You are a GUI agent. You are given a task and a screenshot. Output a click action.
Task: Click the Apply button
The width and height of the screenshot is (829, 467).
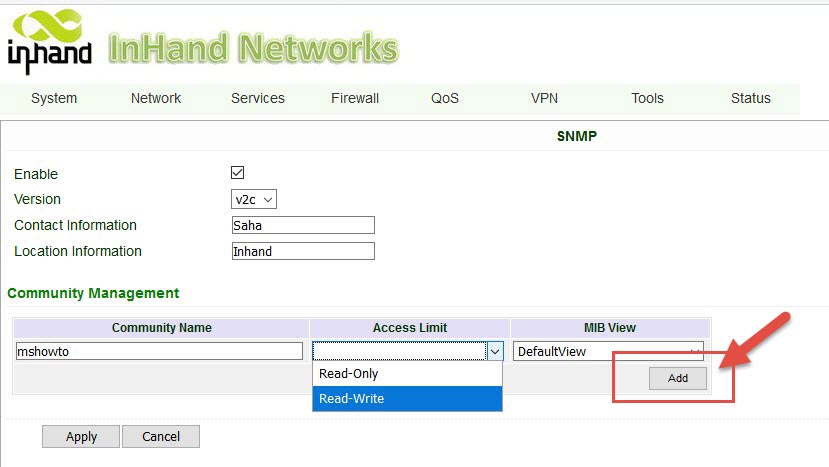(81, 436)
